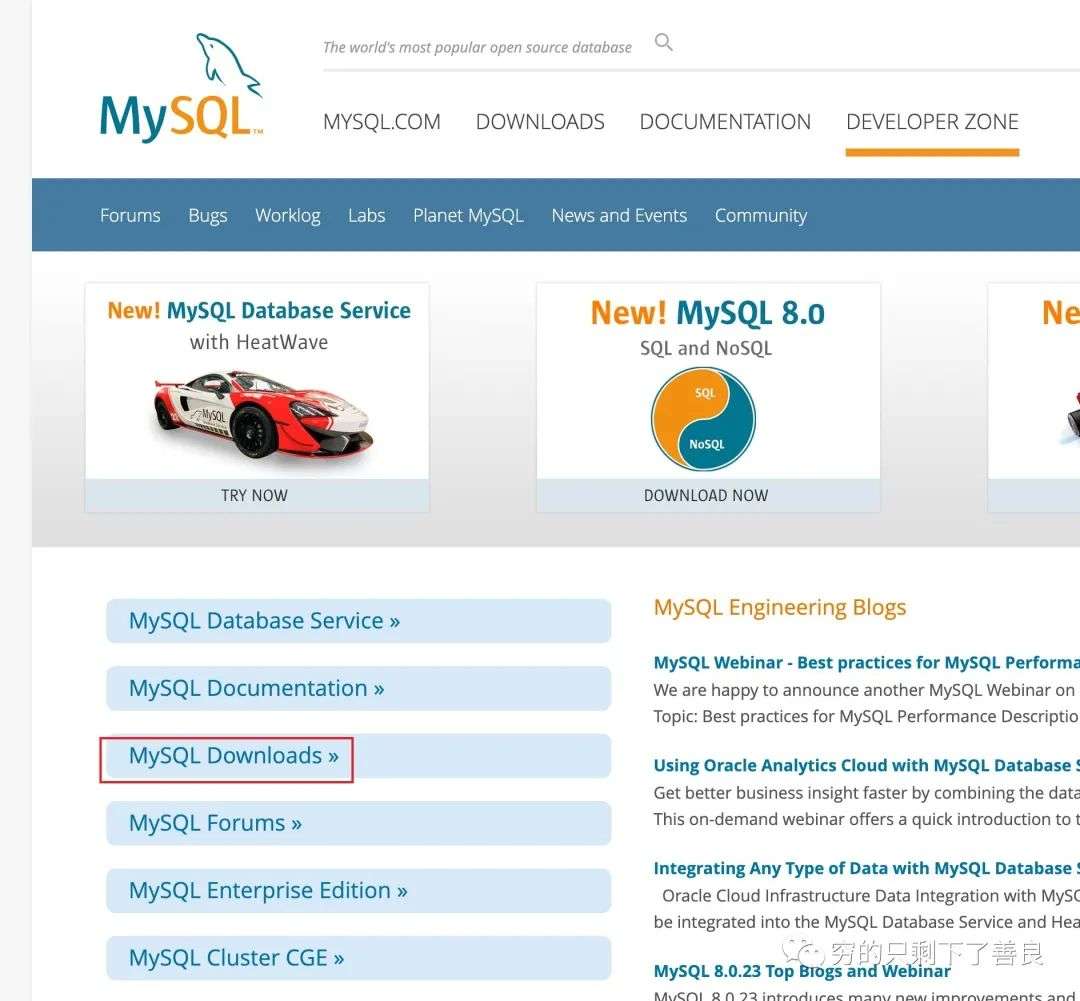Image resolution: width=1080 pixels, height=1001 pixels.
Task: Go to MYSQL.COM tab
Action: point(382,122)
